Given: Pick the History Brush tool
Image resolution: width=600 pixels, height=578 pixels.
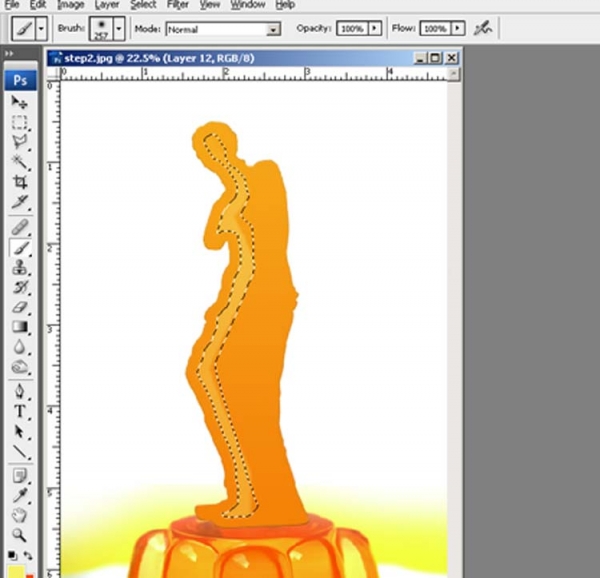Looking at the screenshot, I should [x=19, y=287].
